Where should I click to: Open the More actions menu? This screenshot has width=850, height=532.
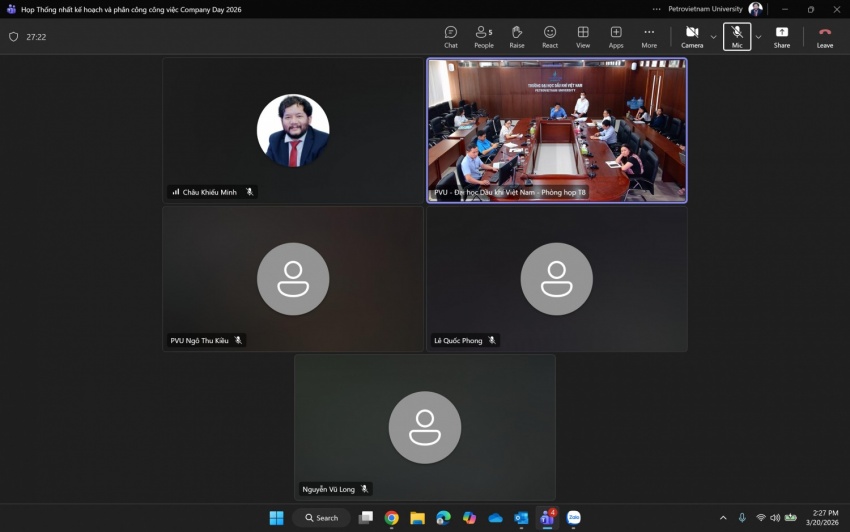(649, 37)
